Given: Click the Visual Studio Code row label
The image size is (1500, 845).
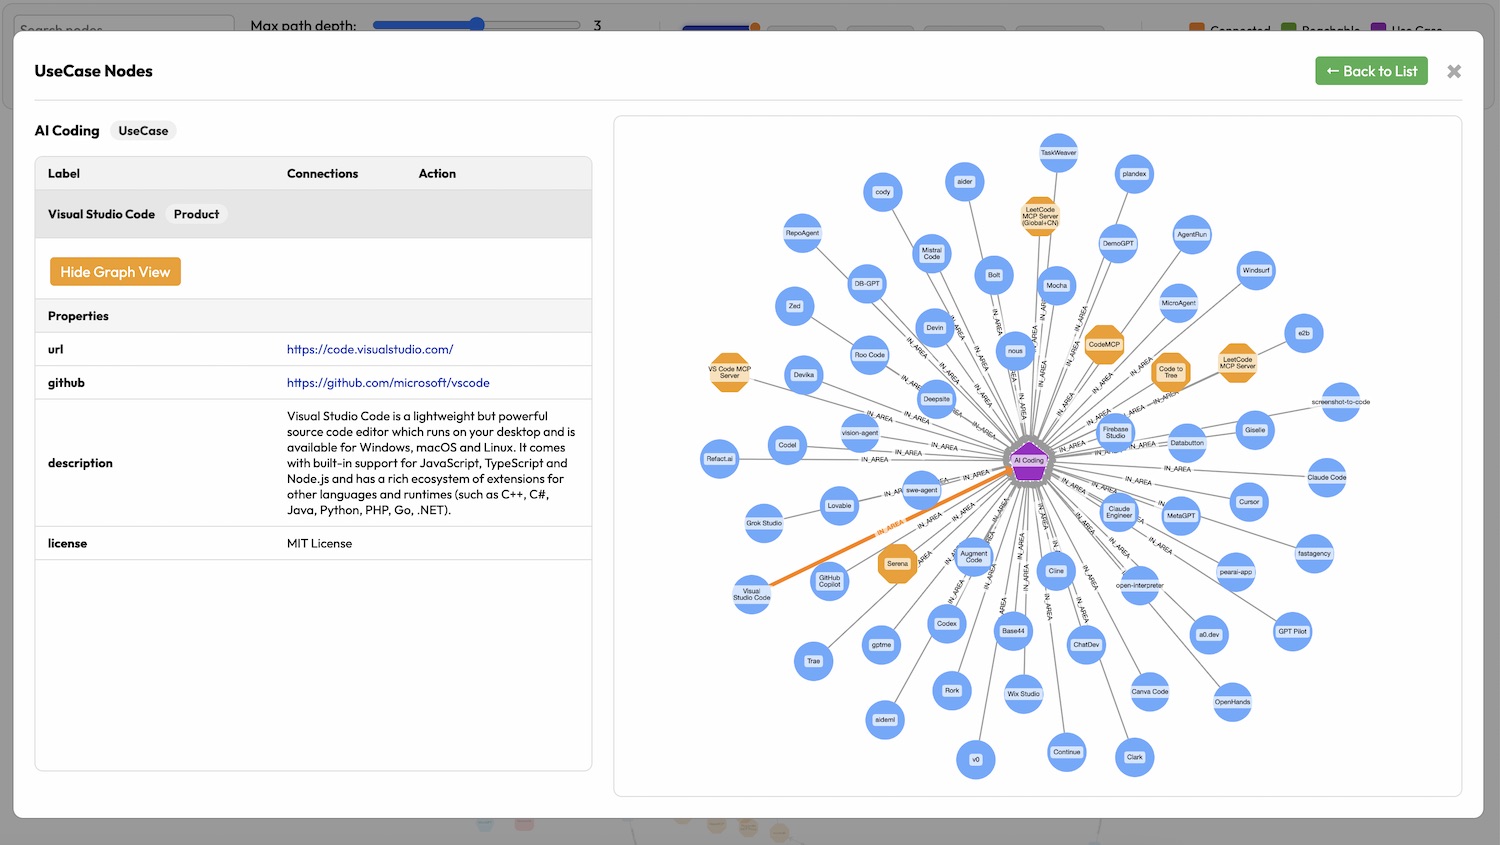Looking at the screenshot, I should (x=101, y=214).
